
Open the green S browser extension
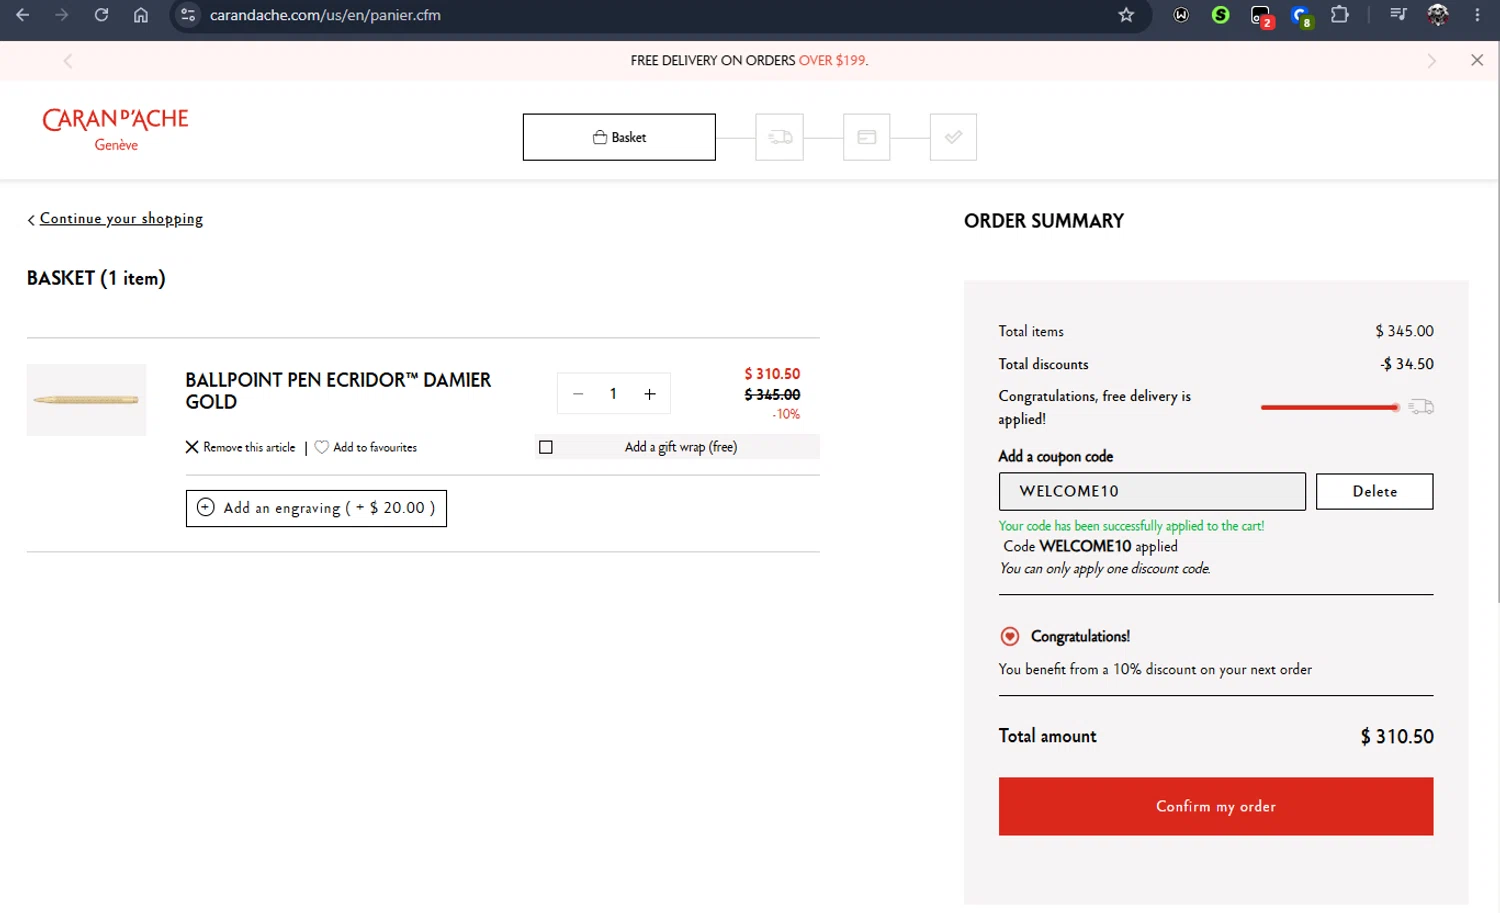click(1220, 15)
